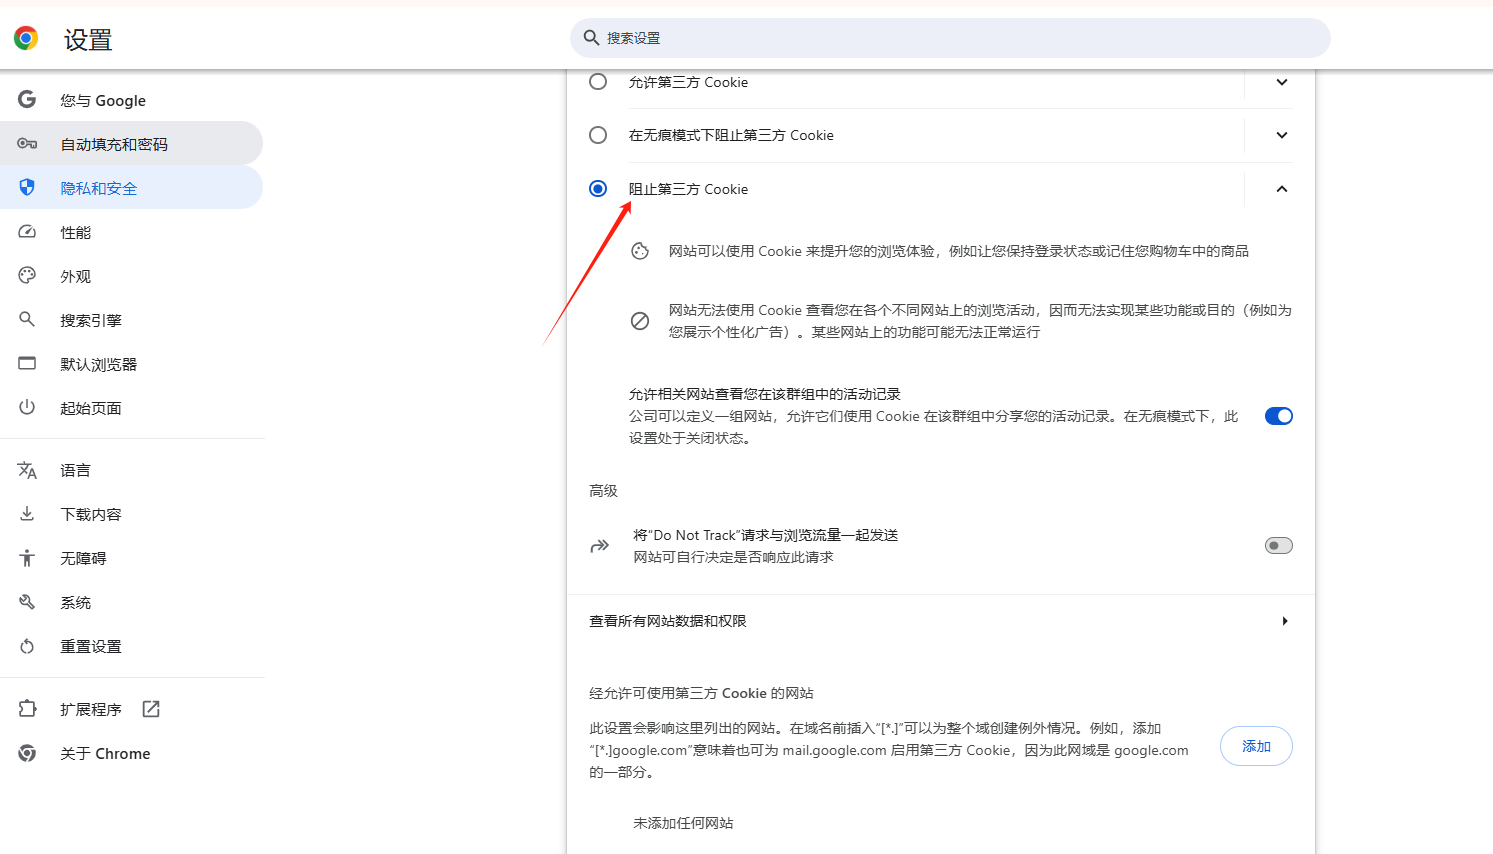The width and height of the screenshot is (1493, 854).
Task: Open 扩展程序 link in sidebar
Action: [131, 709]
